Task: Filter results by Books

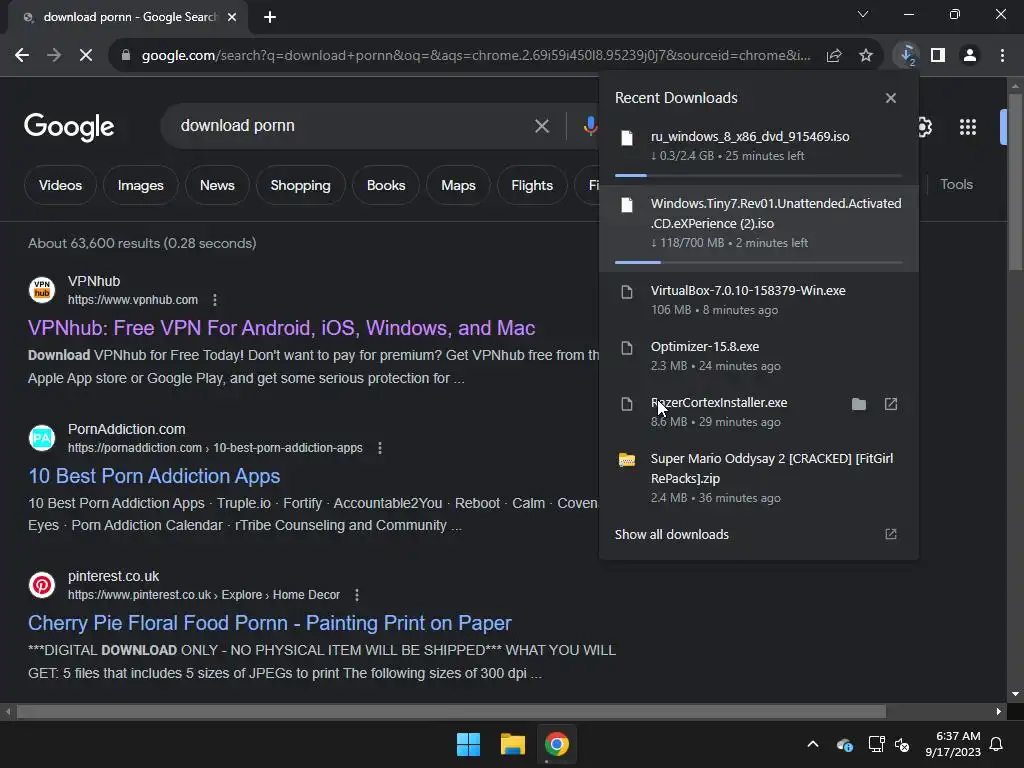Action: point(386,185)
